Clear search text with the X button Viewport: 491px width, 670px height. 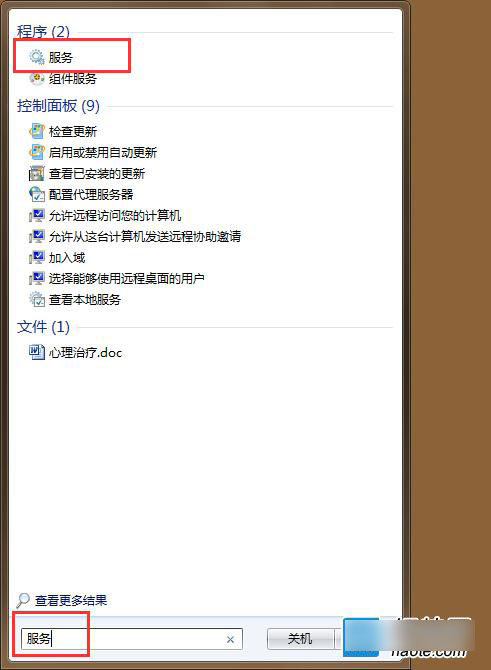[x=230, y=639]
